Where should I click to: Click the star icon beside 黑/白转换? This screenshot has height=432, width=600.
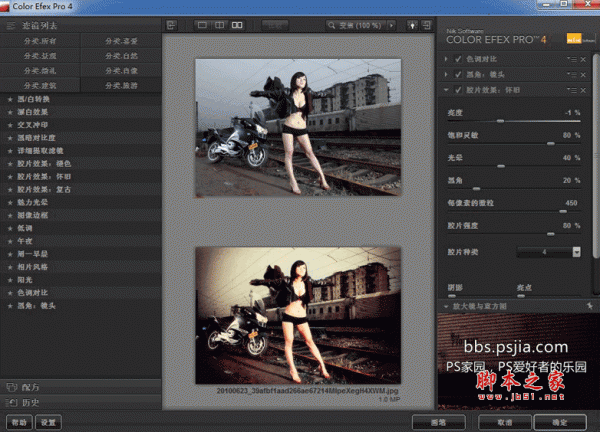coord(10,98)
